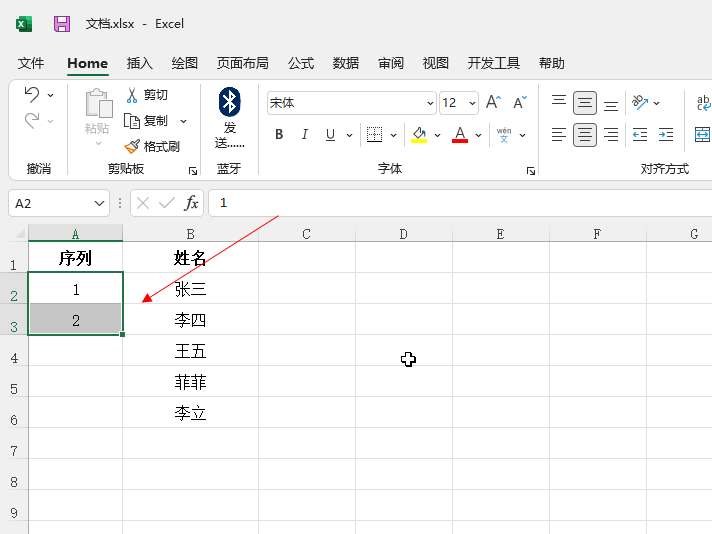Screen dimensions: 712x534
Task: Expand the Undo history dropdown arrow
Action: (x=50, y=95)
